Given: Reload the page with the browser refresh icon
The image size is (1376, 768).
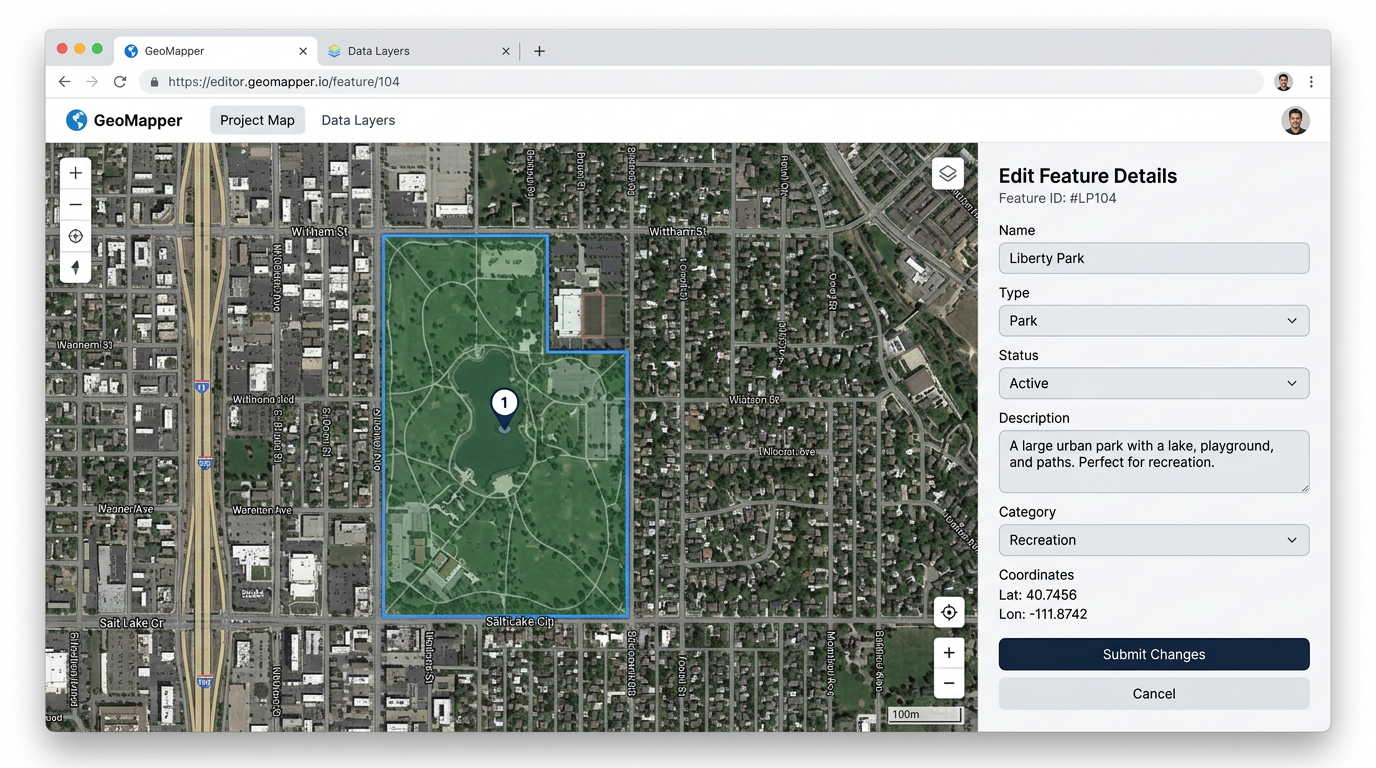Looking at the screenshot, I should pos(120,81).
